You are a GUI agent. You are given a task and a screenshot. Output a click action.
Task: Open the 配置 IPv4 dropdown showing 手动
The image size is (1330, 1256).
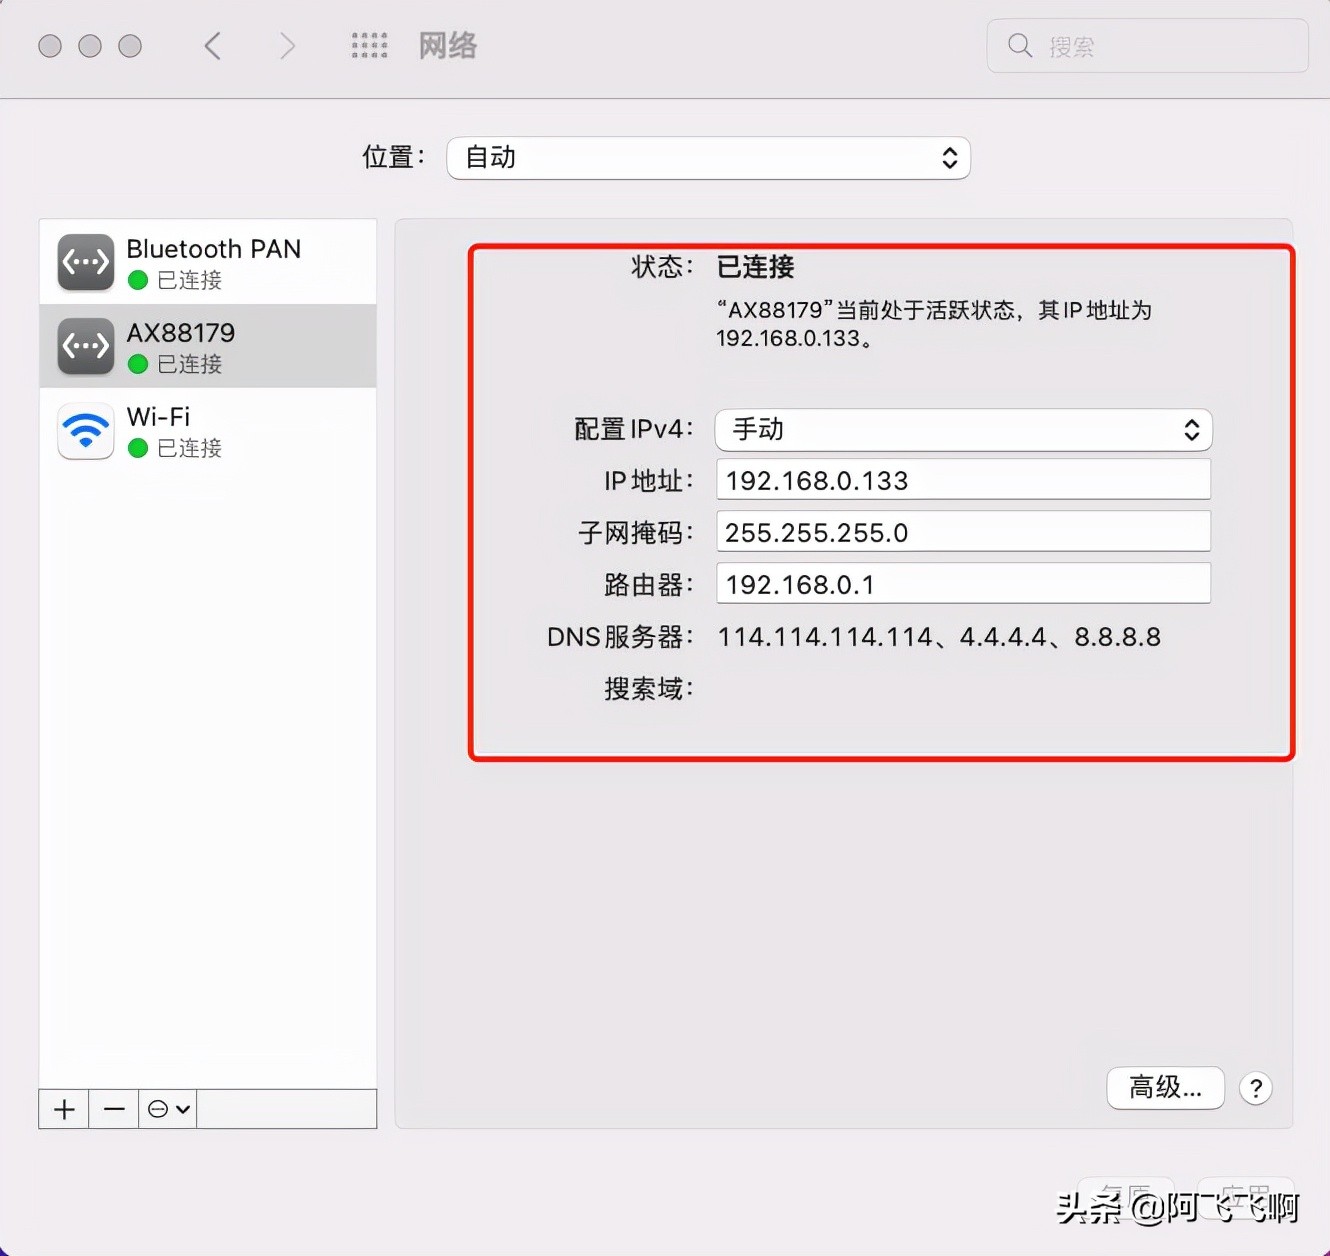[962, 430]
